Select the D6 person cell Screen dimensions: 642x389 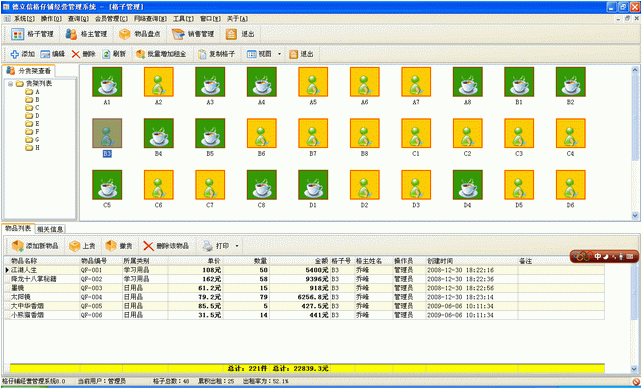[x=571, y=185]
